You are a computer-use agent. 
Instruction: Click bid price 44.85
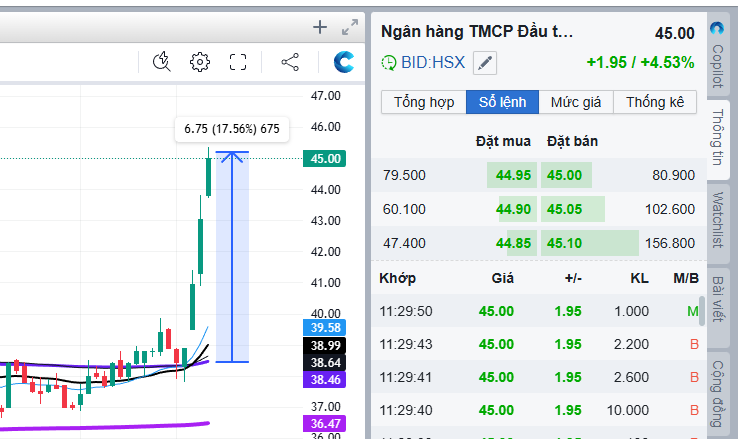[x=513, y=243]
